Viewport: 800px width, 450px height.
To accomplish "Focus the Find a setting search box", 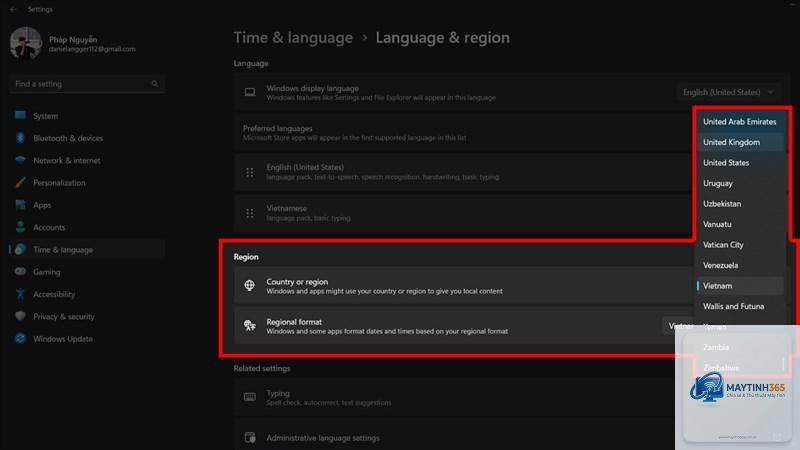I will [x=87, y=84].
